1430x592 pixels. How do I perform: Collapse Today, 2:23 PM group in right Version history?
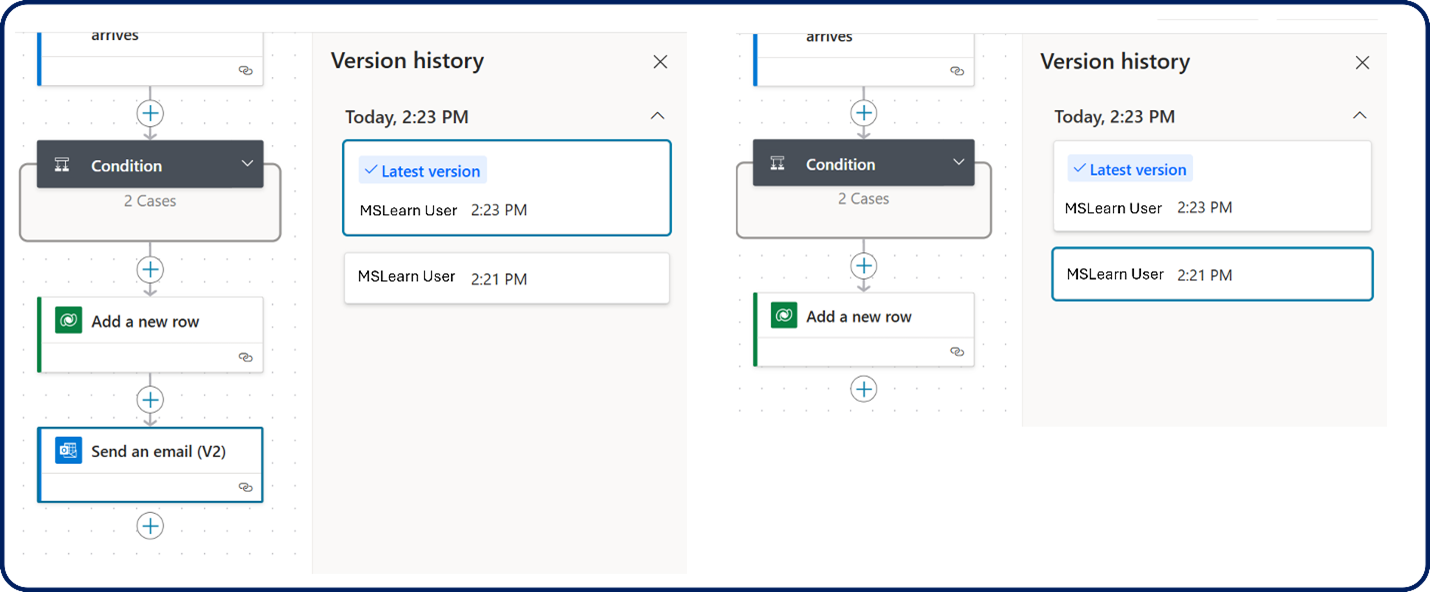pos(1359,116)
